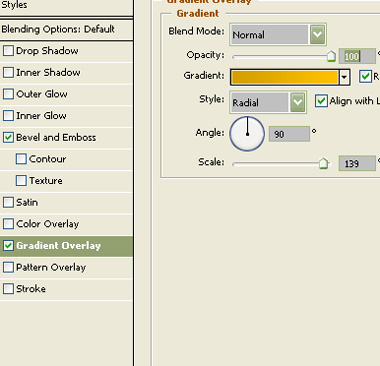Select the Texture sub-style label

pos(46,181)
